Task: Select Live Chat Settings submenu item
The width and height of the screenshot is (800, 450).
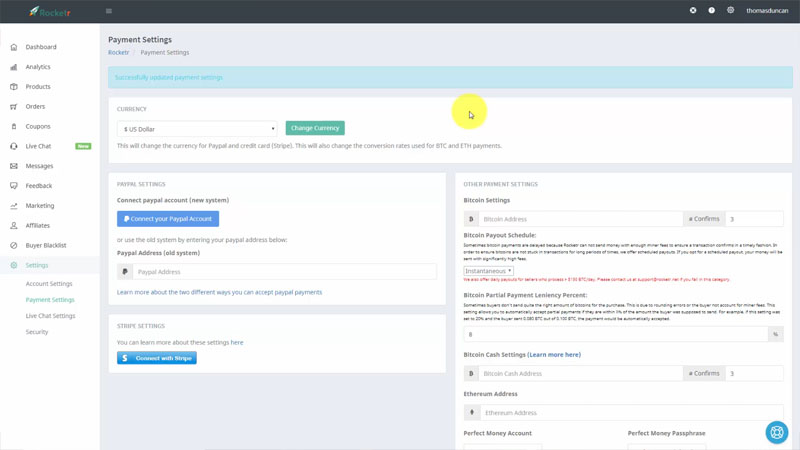Action: click(x=50, y=316)
